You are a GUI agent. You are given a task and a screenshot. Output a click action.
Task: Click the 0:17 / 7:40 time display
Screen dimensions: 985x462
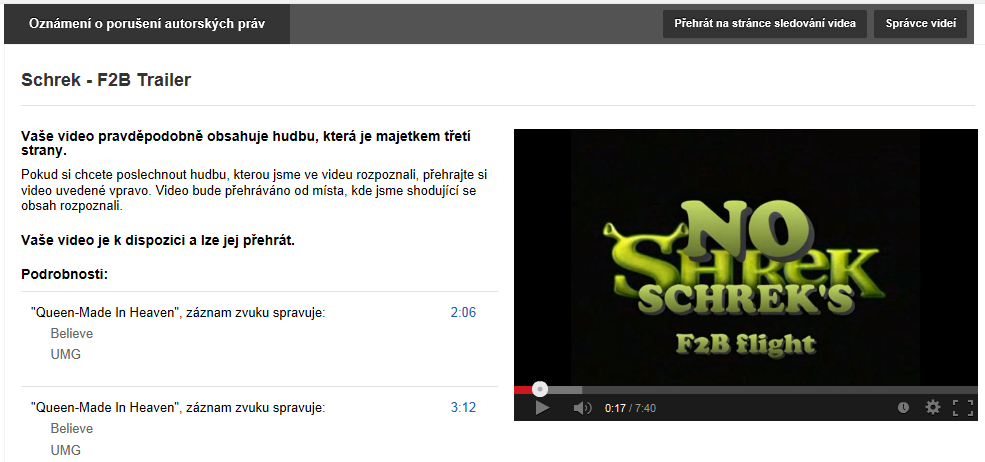tap(630, 408)
